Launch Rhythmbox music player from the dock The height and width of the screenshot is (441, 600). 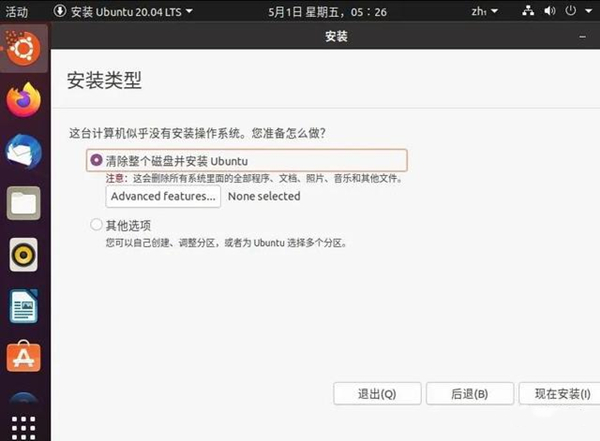24,255
